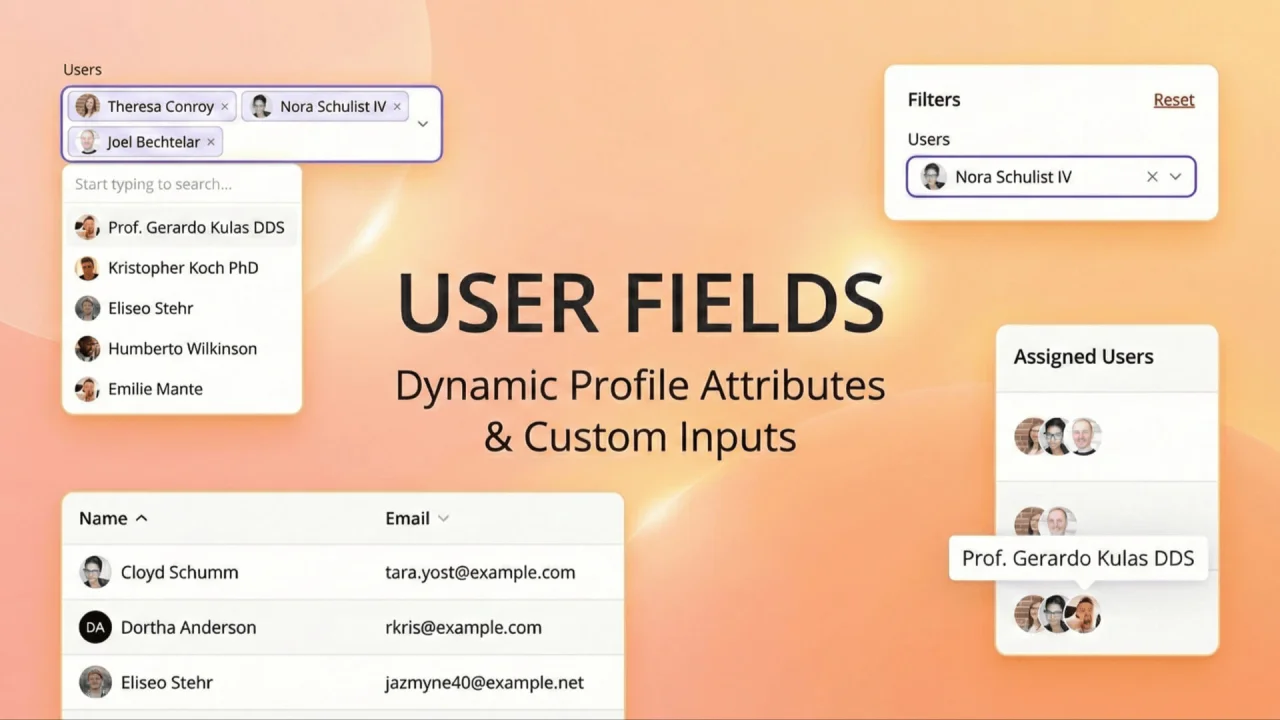The height and width of the screenshot is (720, 1280).
Task: Expand the Users dropdown in the Filters panel
Action: (x=1175, y=176)
